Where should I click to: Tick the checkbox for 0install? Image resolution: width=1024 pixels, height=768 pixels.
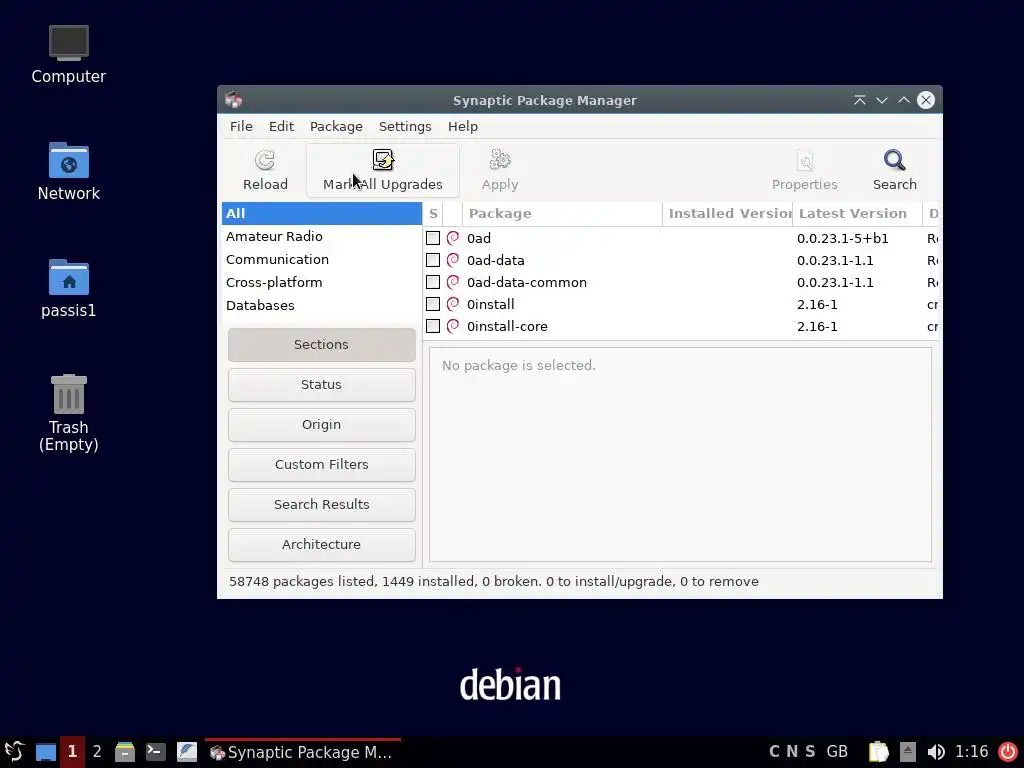pos(432,304)
